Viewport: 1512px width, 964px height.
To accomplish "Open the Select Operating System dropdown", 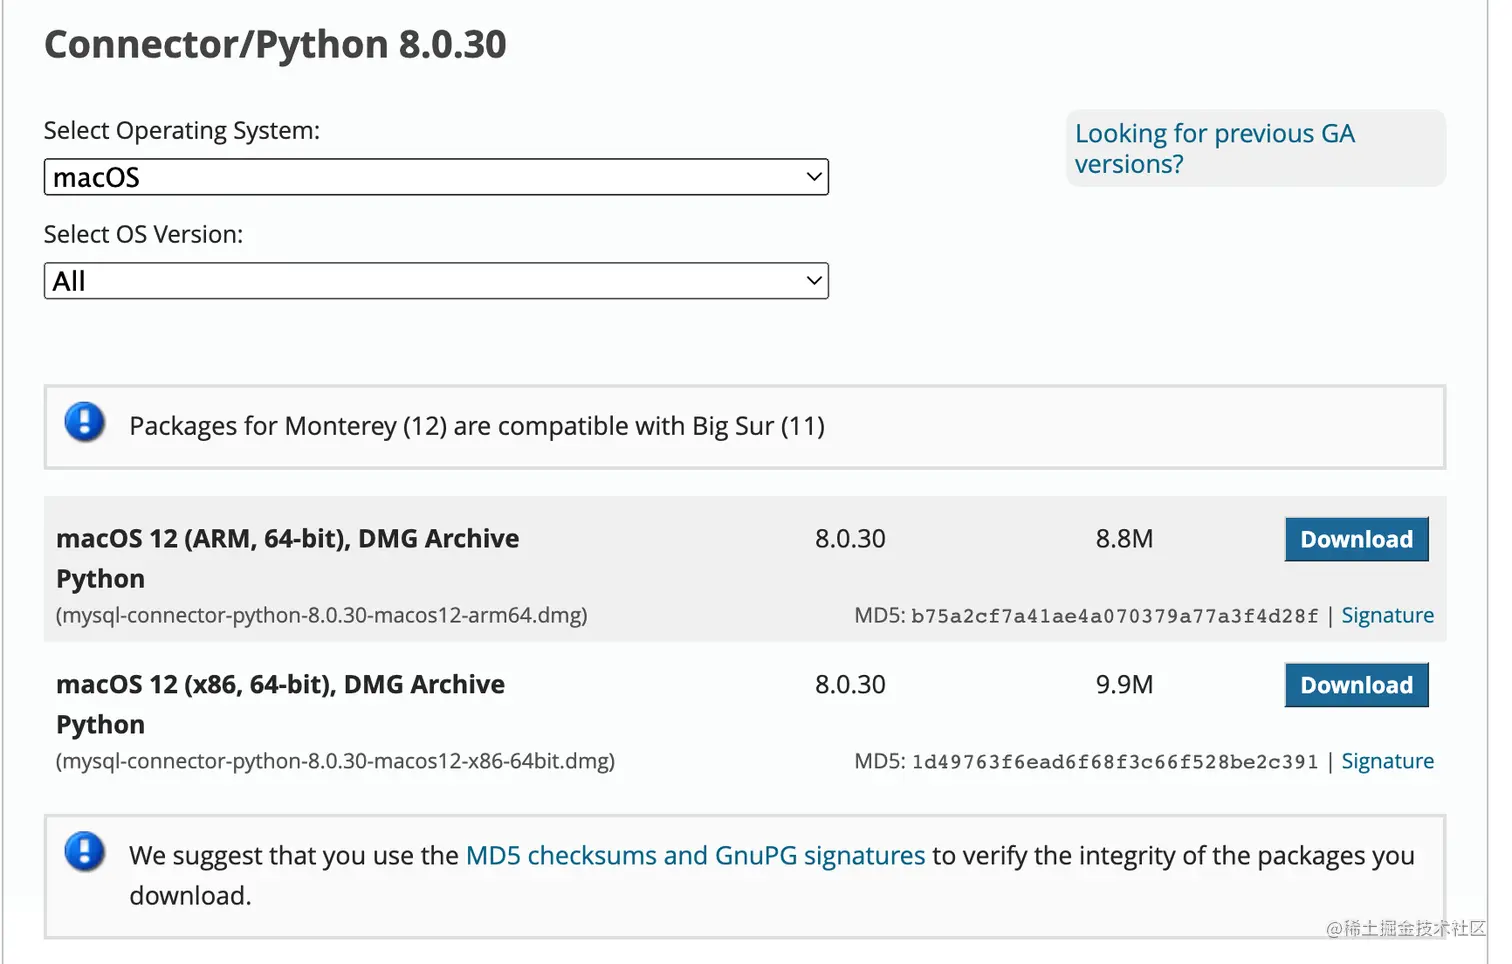I will [x=436, y=177].
